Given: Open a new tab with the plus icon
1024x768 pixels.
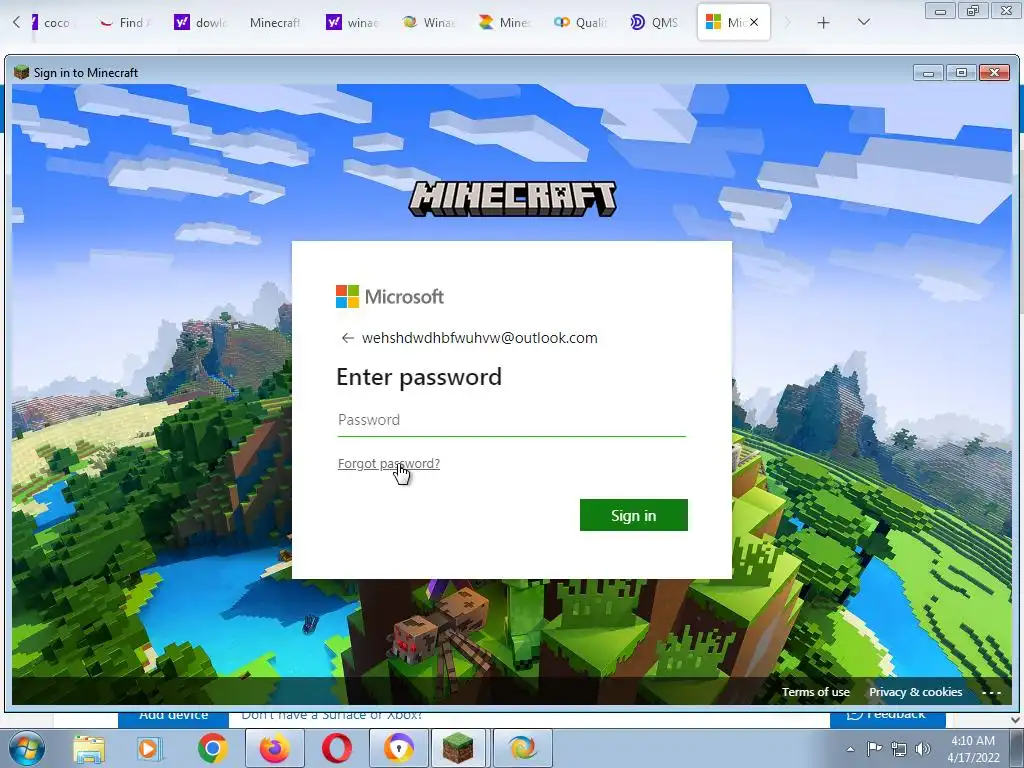Looking at the screenshot, I should click(824, 23).
